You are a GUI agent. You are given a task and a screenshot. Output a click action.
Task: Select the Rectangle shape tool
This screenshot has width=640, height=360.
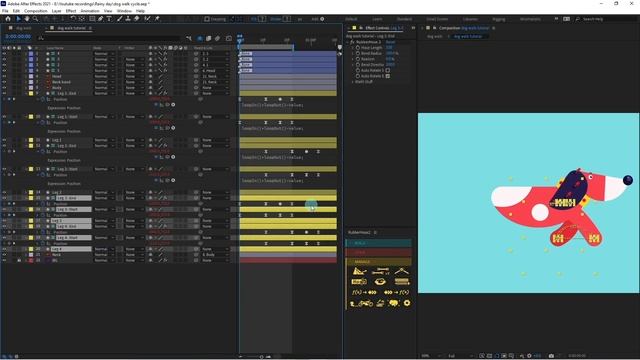click(x=92, y=19)
